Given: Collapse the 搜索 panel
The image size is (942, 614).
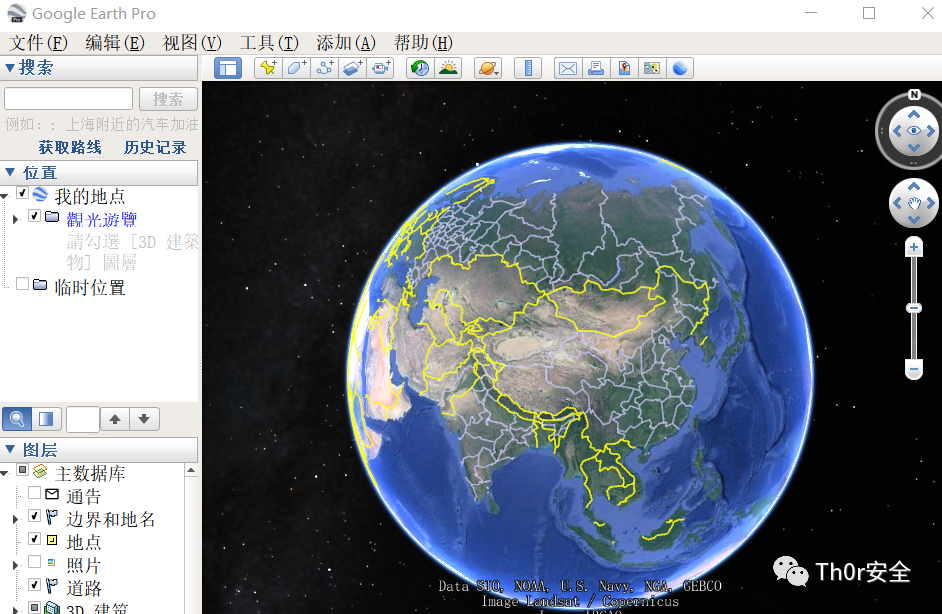Looking at the screenshot, I should coord(10,68).
